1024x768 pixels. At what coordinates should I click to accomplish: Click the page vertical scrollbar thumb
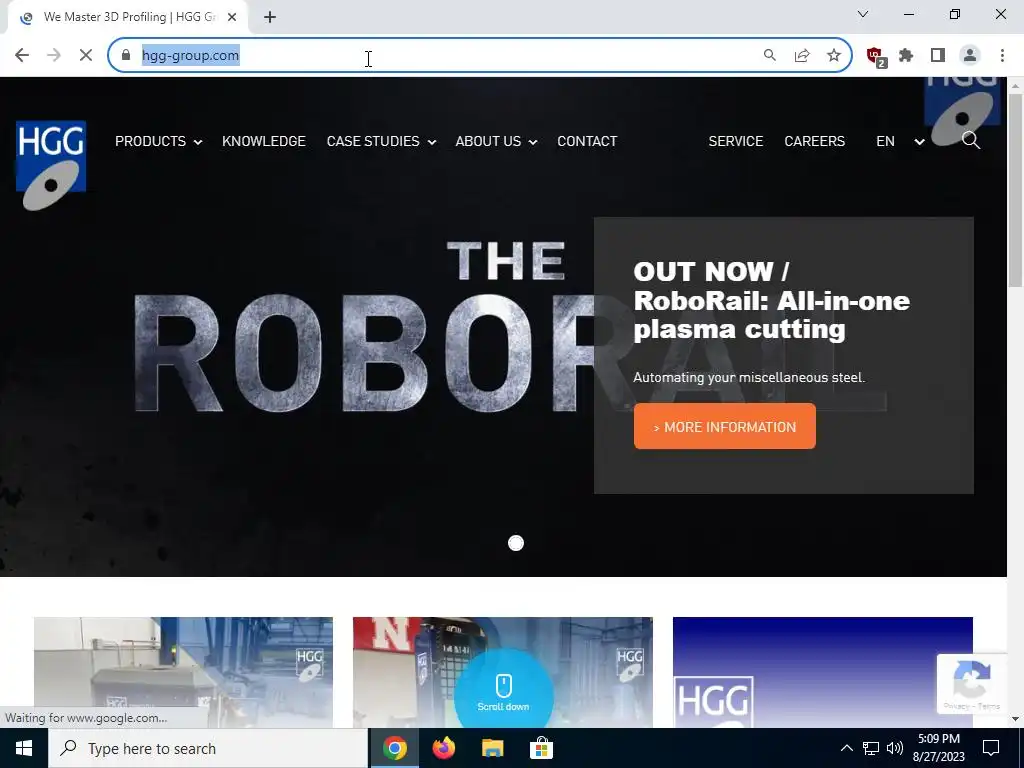point(1016,189)
